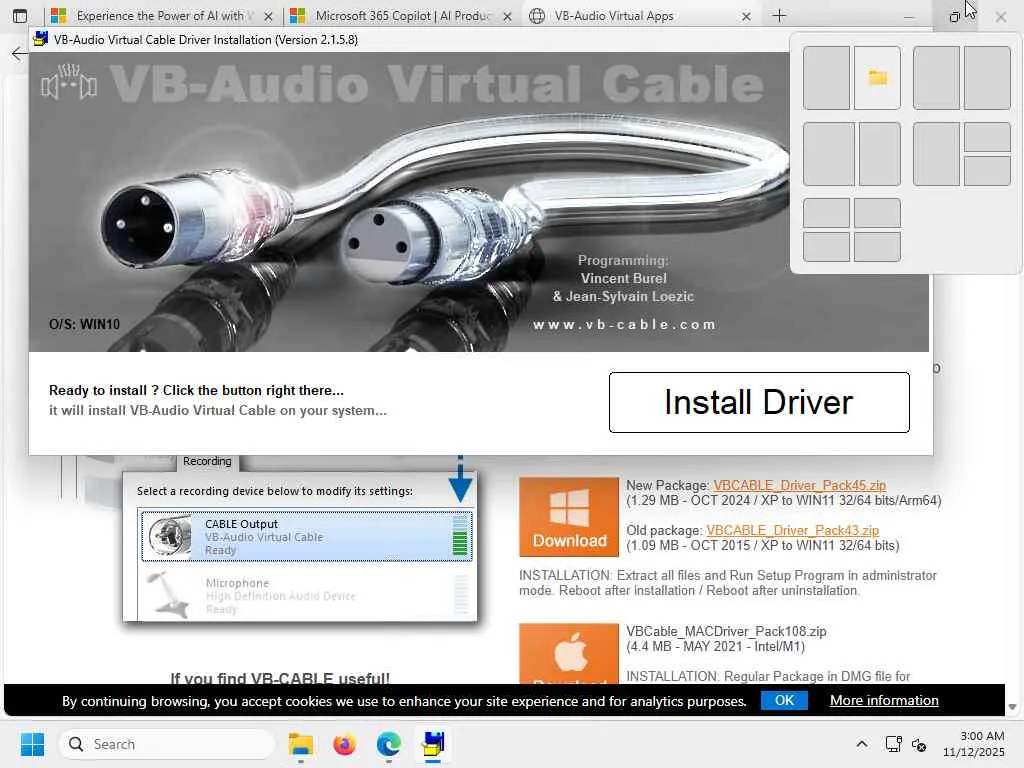Click the VBCable_MACDriver_Pack108.zip text
The height and width of the screenshot is (768, 1024).
(x=726, y=632)
